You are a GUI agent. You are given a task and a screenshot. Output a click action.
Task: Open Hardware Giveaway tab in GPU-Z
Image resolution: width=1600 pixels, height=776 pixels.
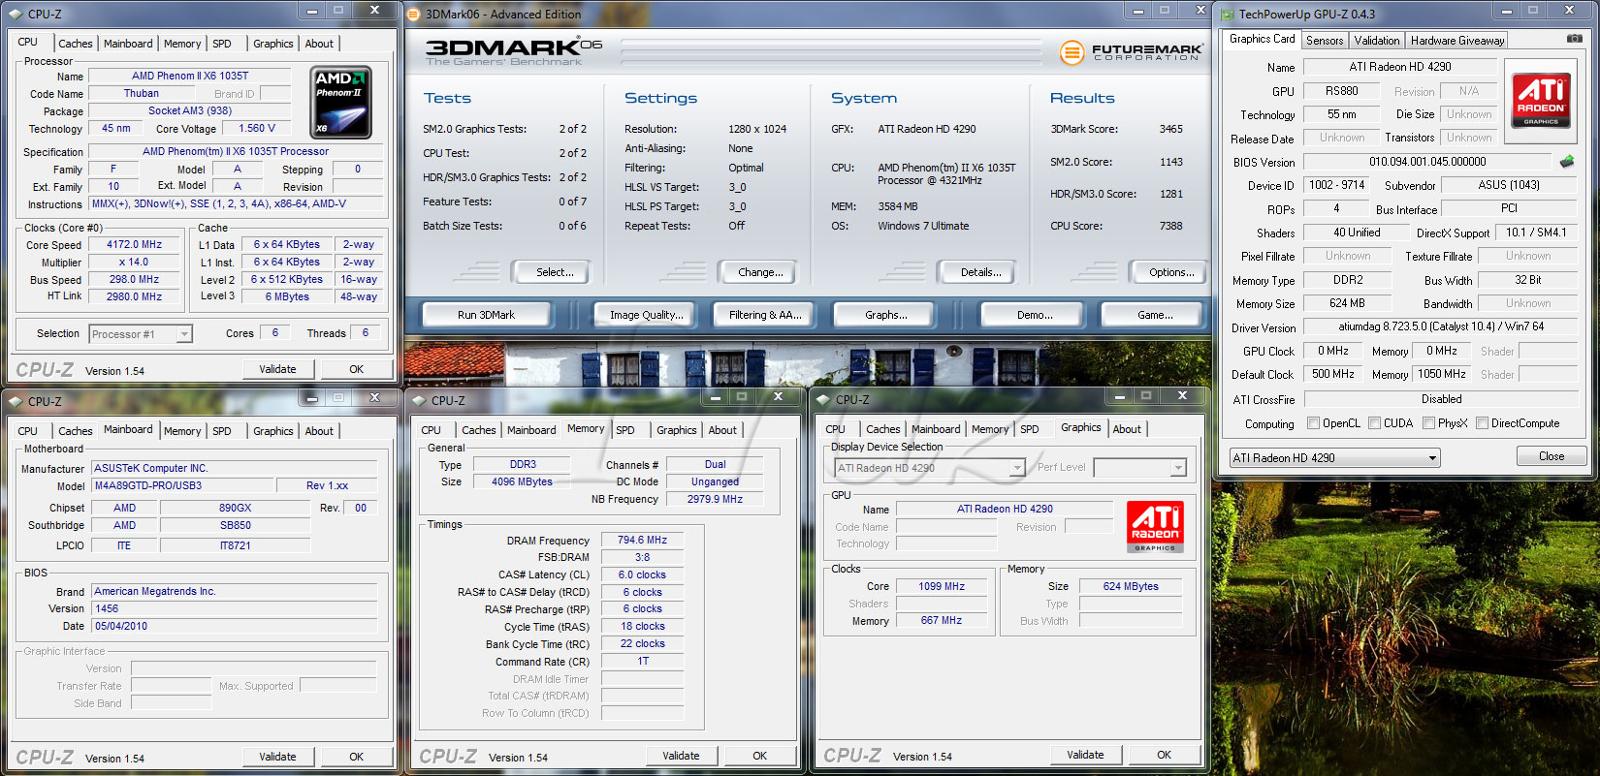1457,41
